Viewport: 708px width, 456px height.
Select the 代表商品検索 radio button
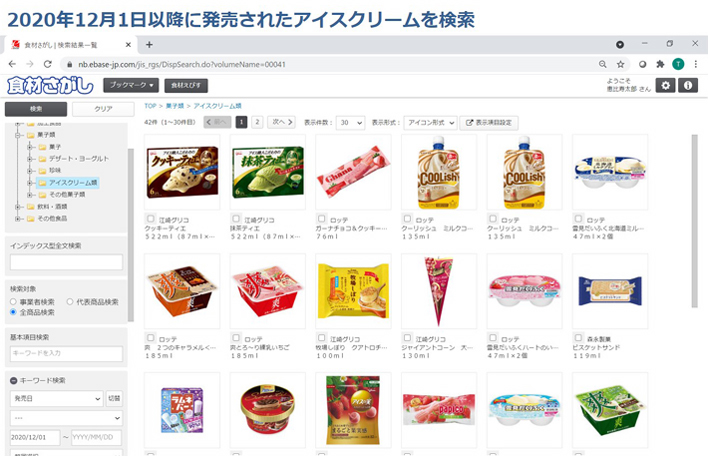(x=70, y=302)
